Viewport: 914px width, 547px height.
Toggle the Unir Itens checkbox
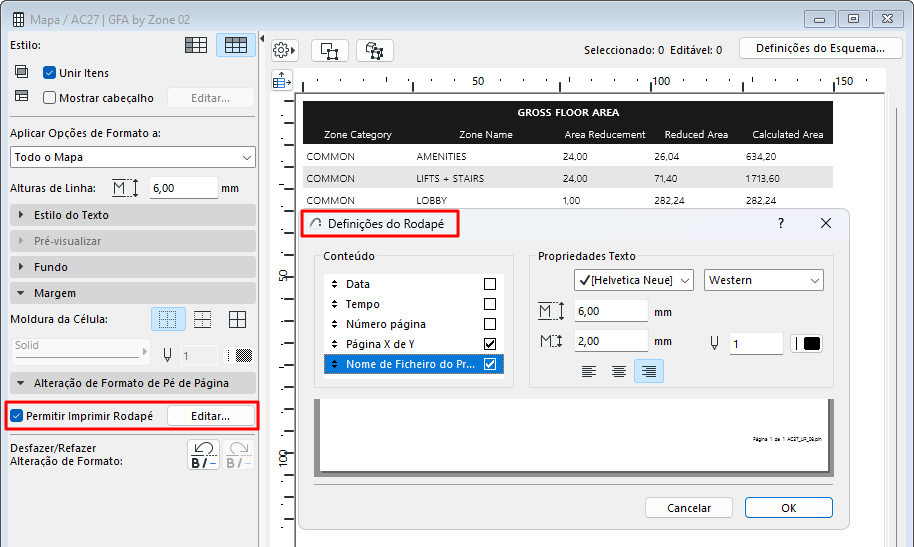(50, 73)
